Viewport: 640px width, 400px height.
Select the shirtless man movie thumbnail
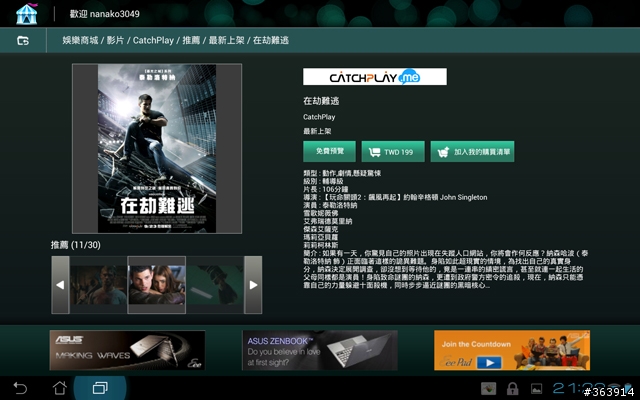pos(98,285)
